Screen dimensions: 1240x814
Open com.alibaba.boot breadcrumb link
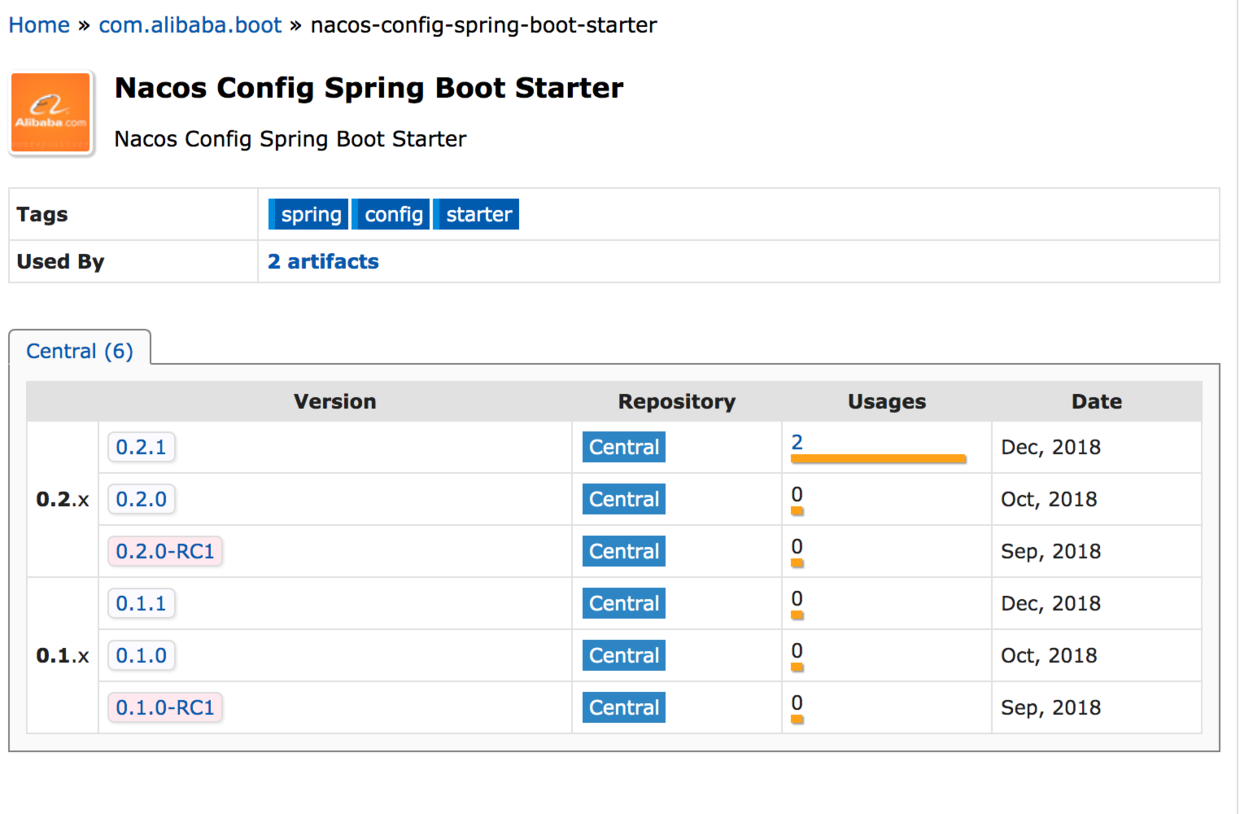190,25
